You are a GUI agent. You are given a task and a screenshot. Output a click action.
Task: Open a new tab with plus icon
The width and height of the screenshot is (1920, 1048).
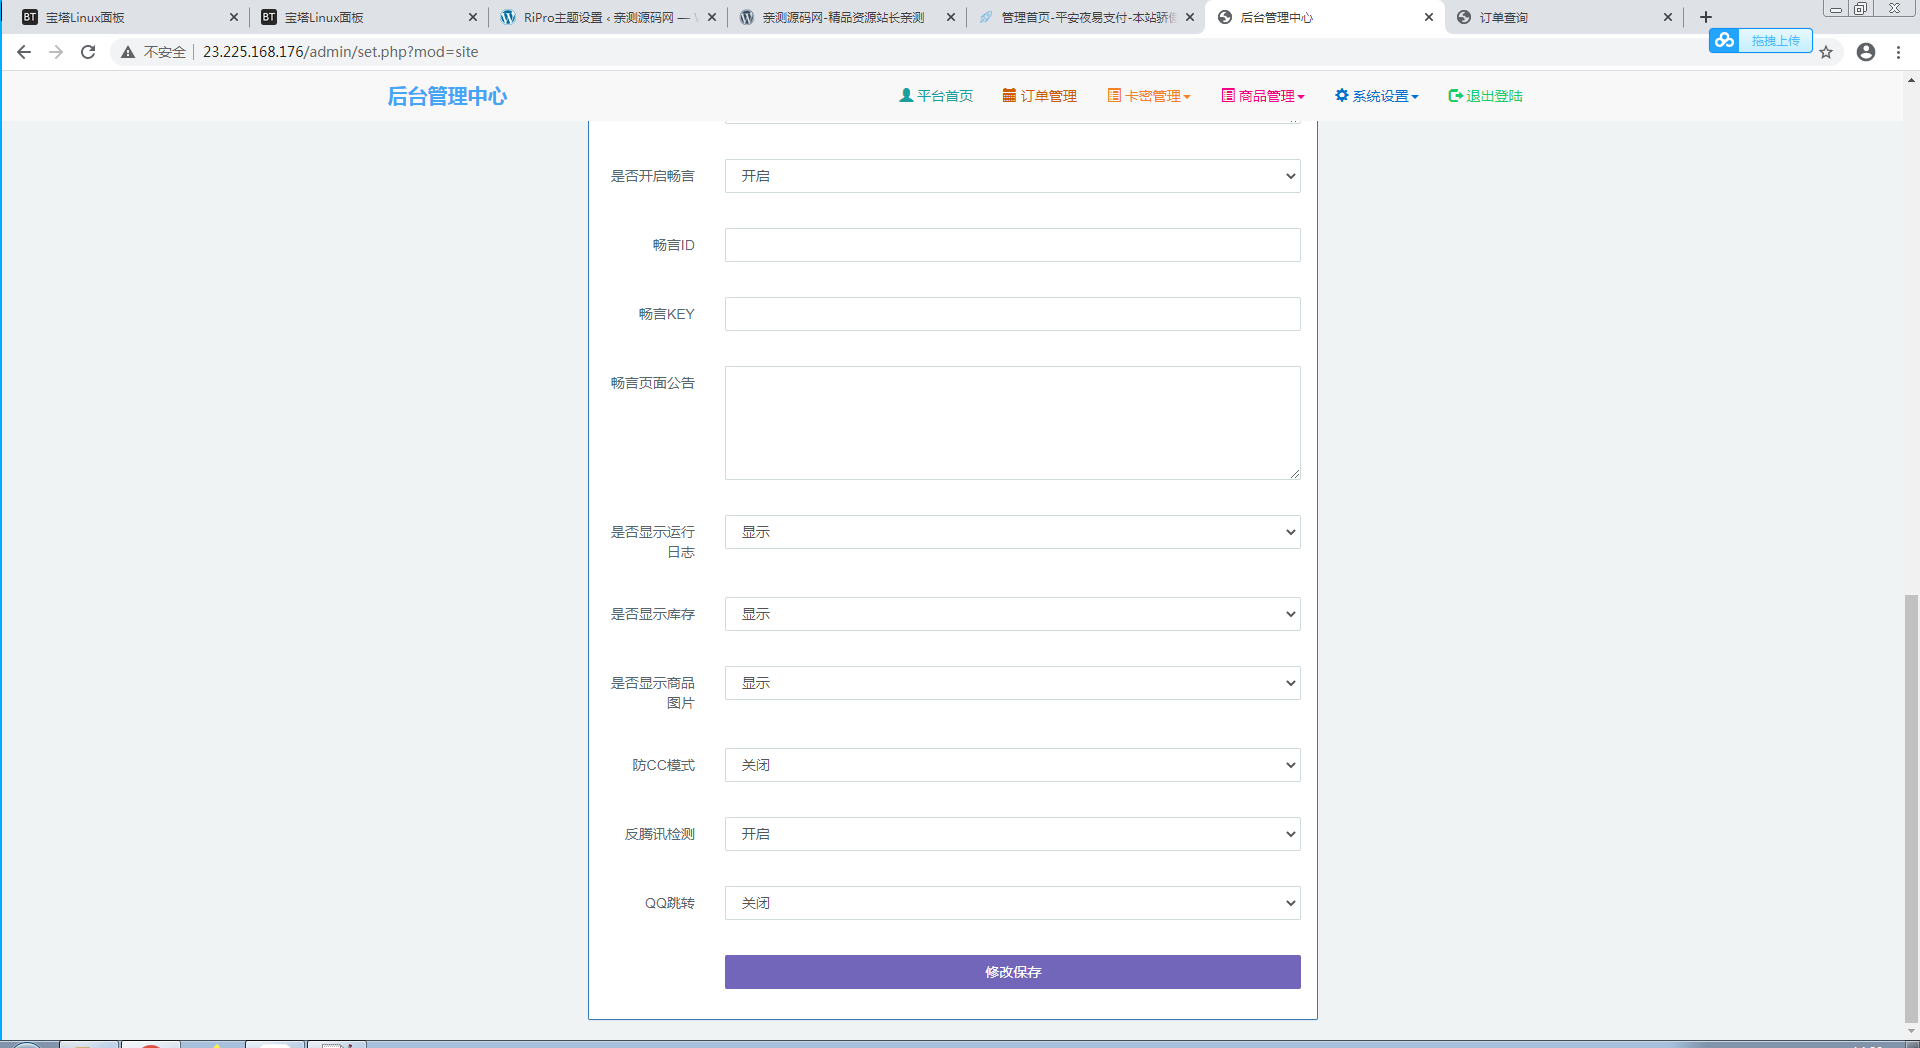pyautogui.click(x=1706, y=17)
